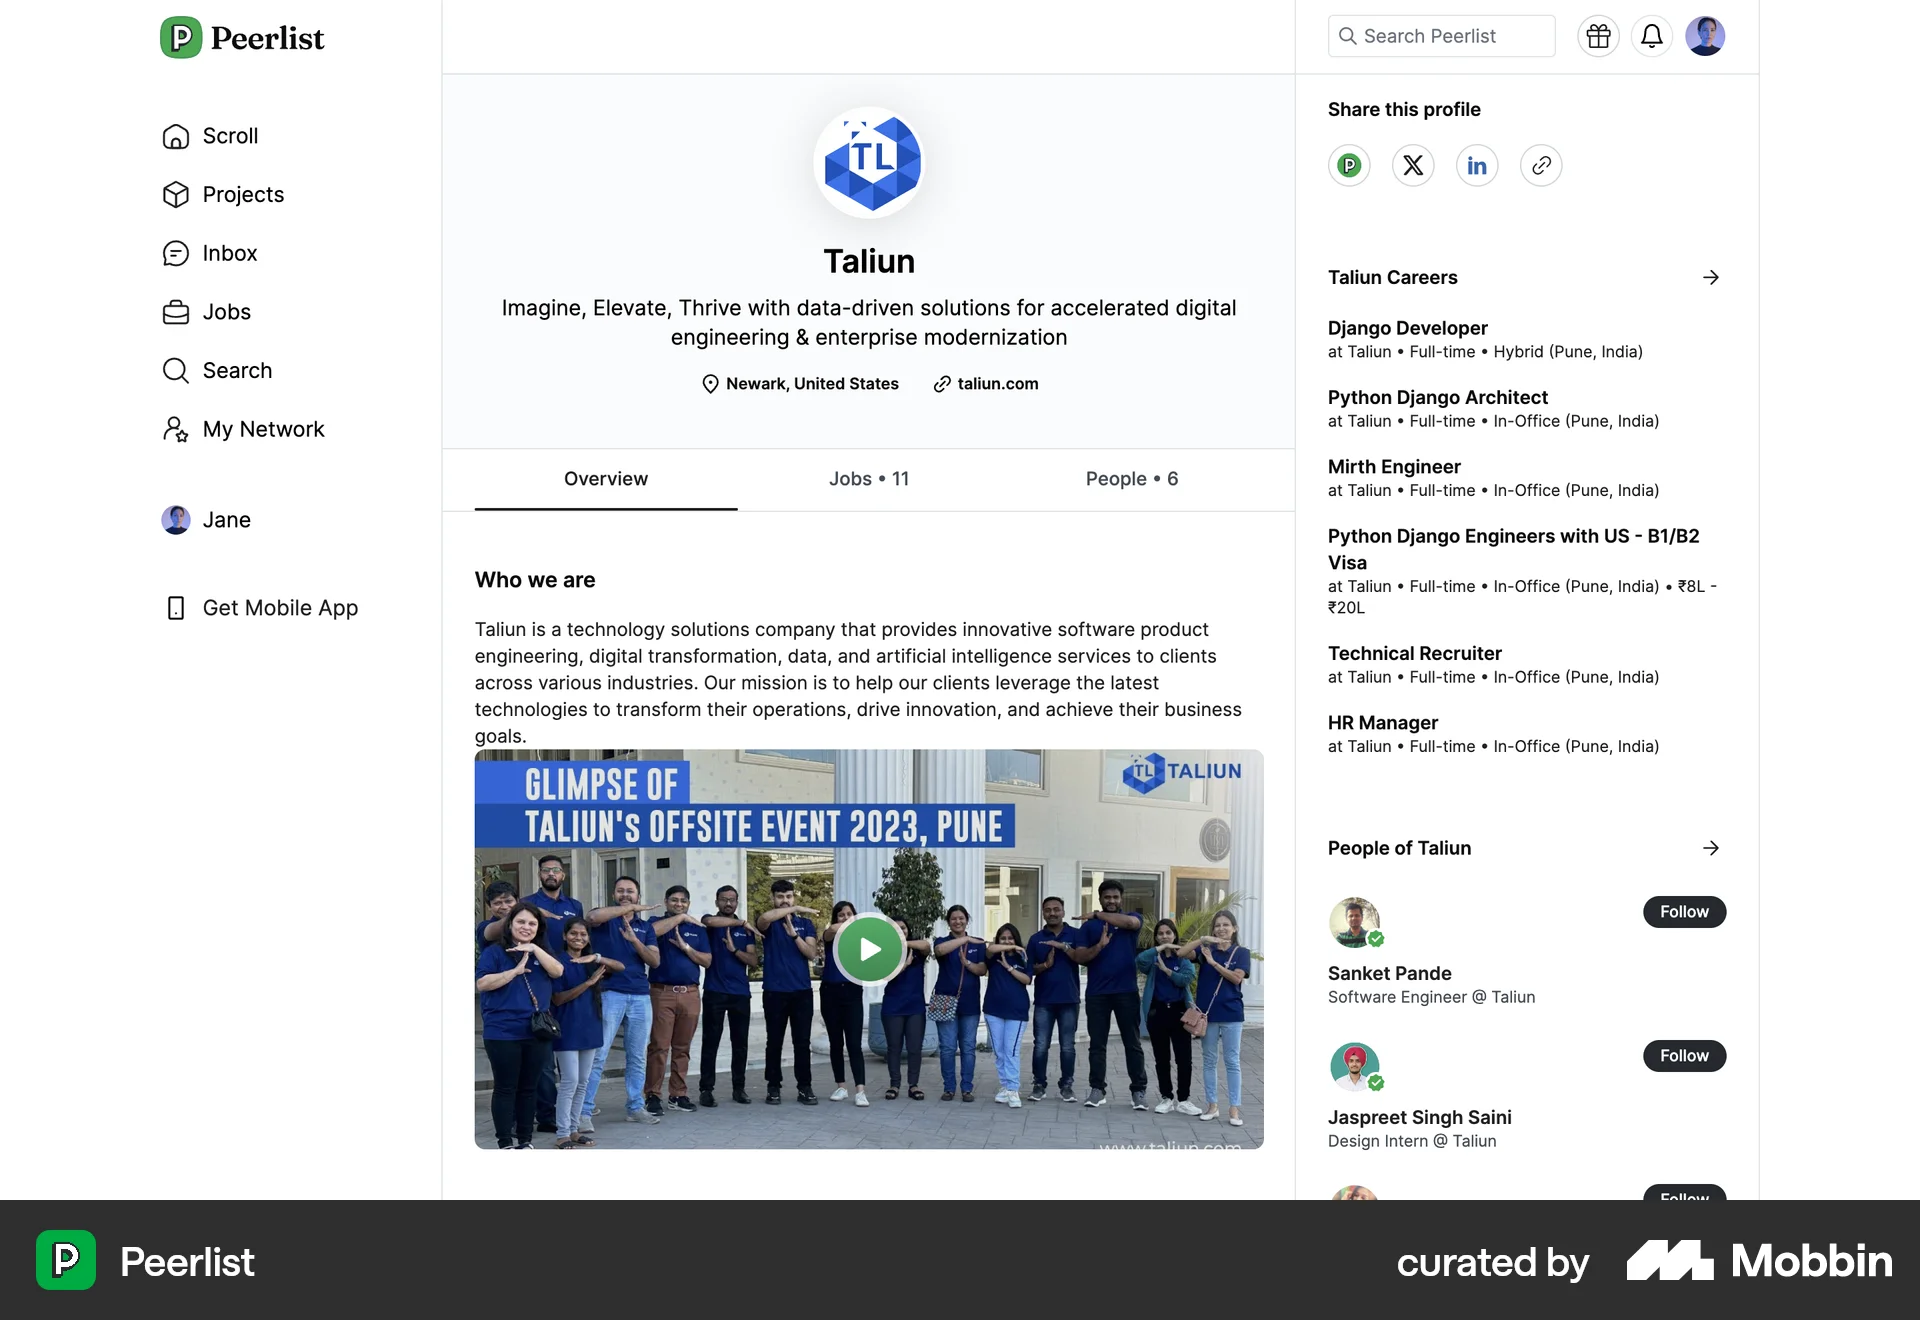Share profile on LinkedIn
The image size is (1920, 1320).
tap(1477, 165)
